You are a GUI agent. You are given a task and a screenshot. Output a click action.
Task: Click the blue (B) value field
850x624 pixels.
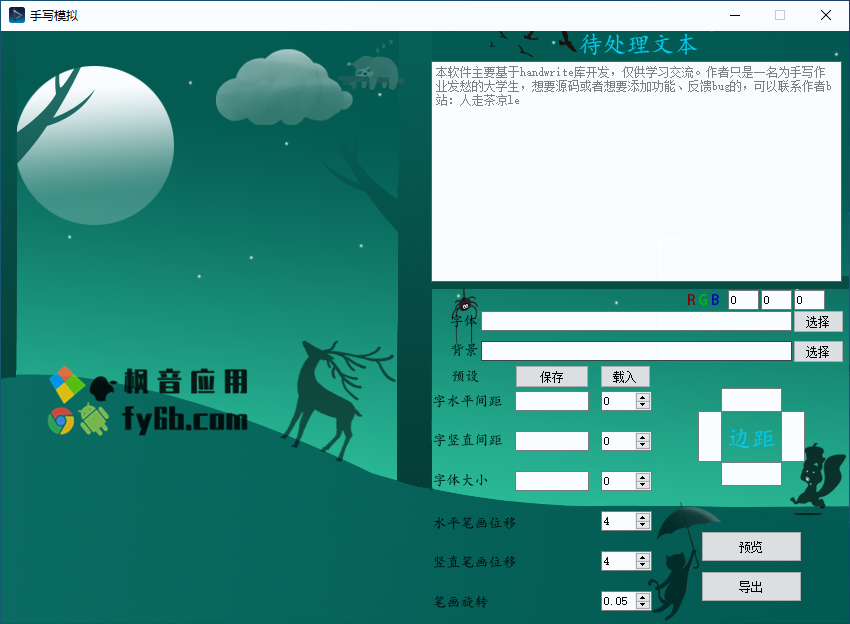(809, 300)
